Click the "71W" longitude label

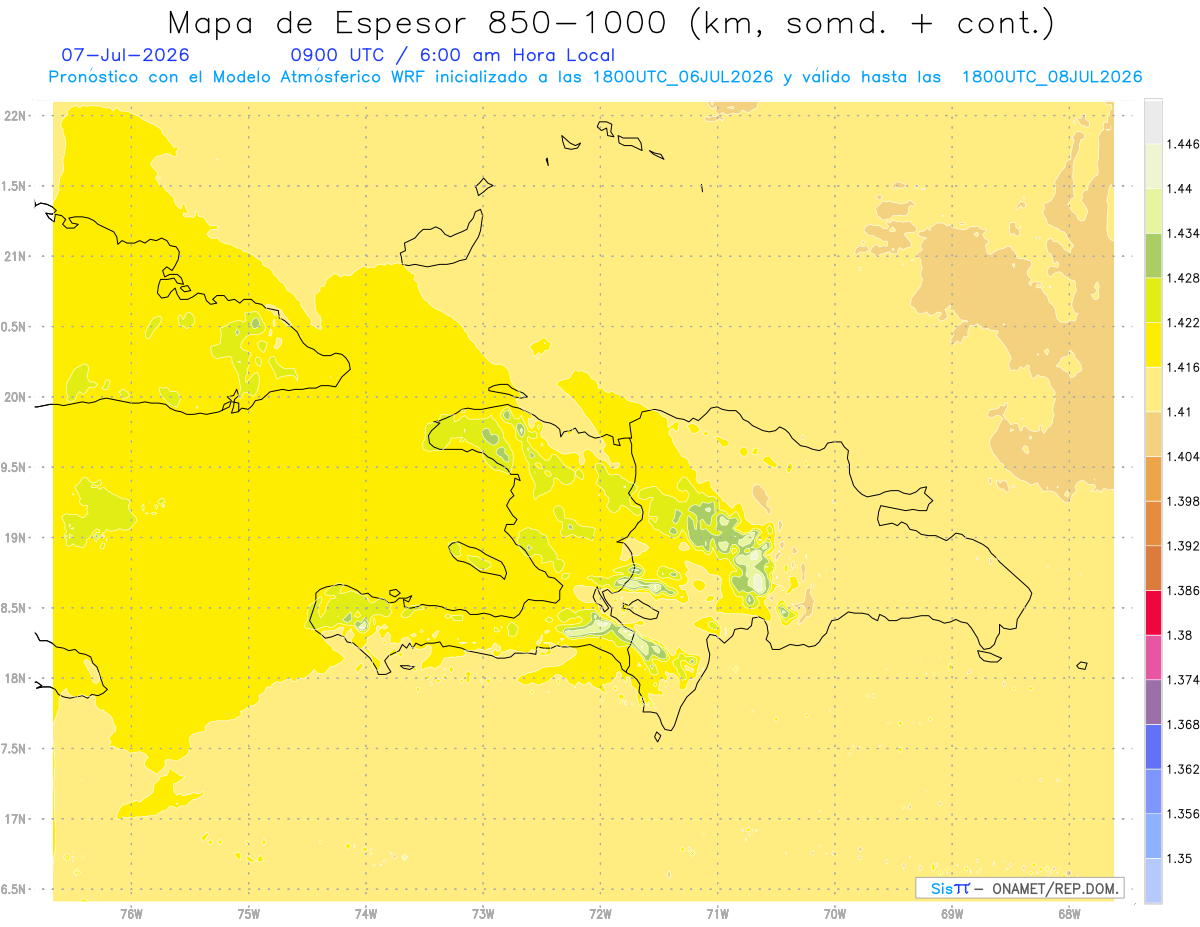pyautogui.click(x=717, y=914)
